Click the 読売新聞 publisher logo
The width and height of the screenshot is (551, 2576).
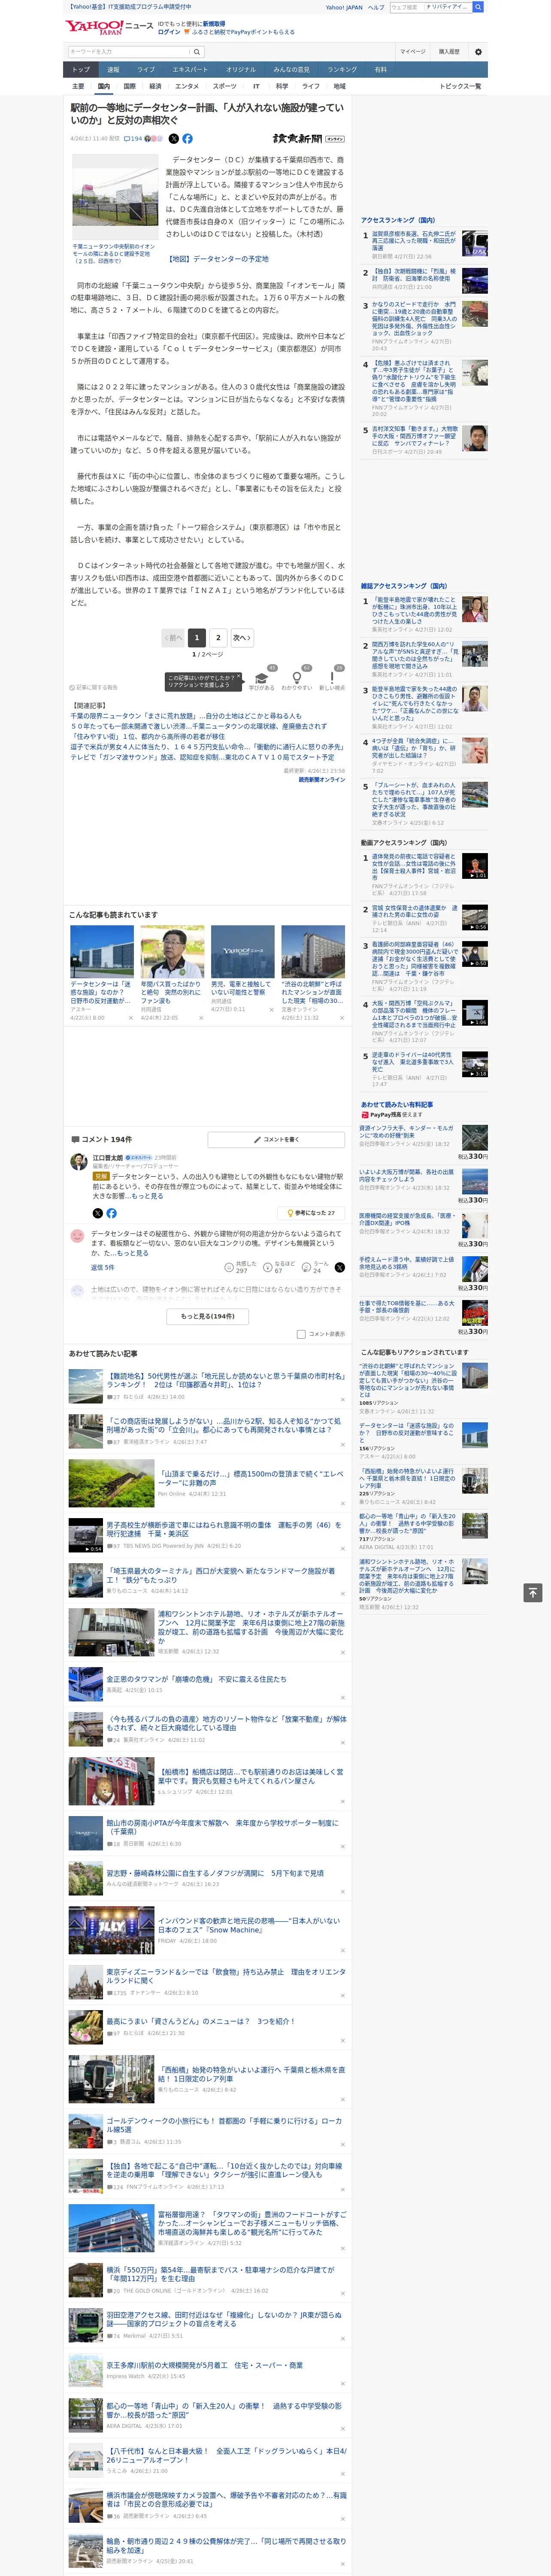click(309, 139)
